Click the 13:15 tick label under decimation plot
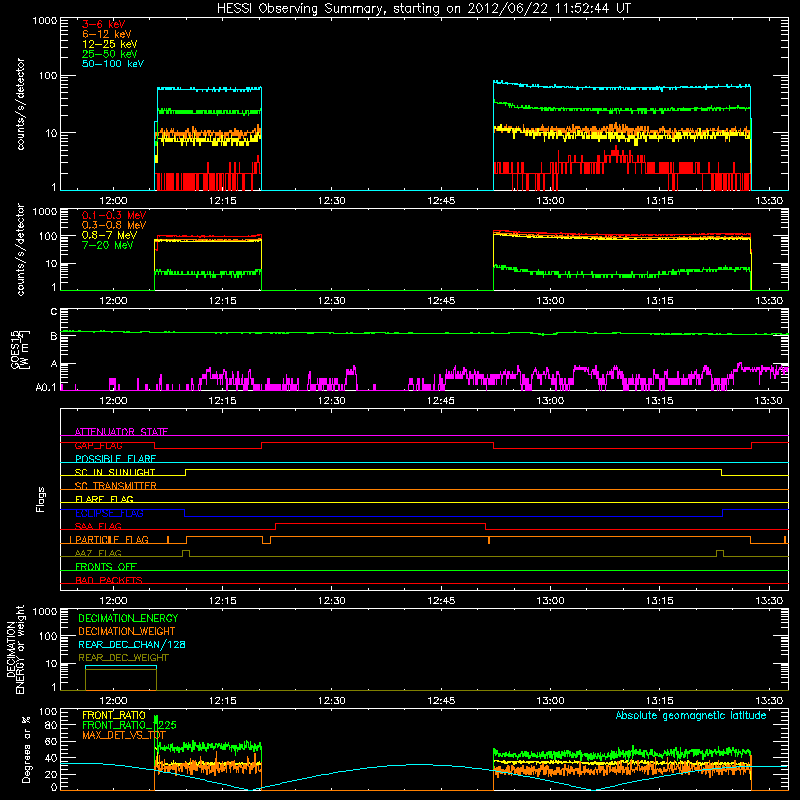The width and height of the screenshot is (800, 800). coord(659,701)
